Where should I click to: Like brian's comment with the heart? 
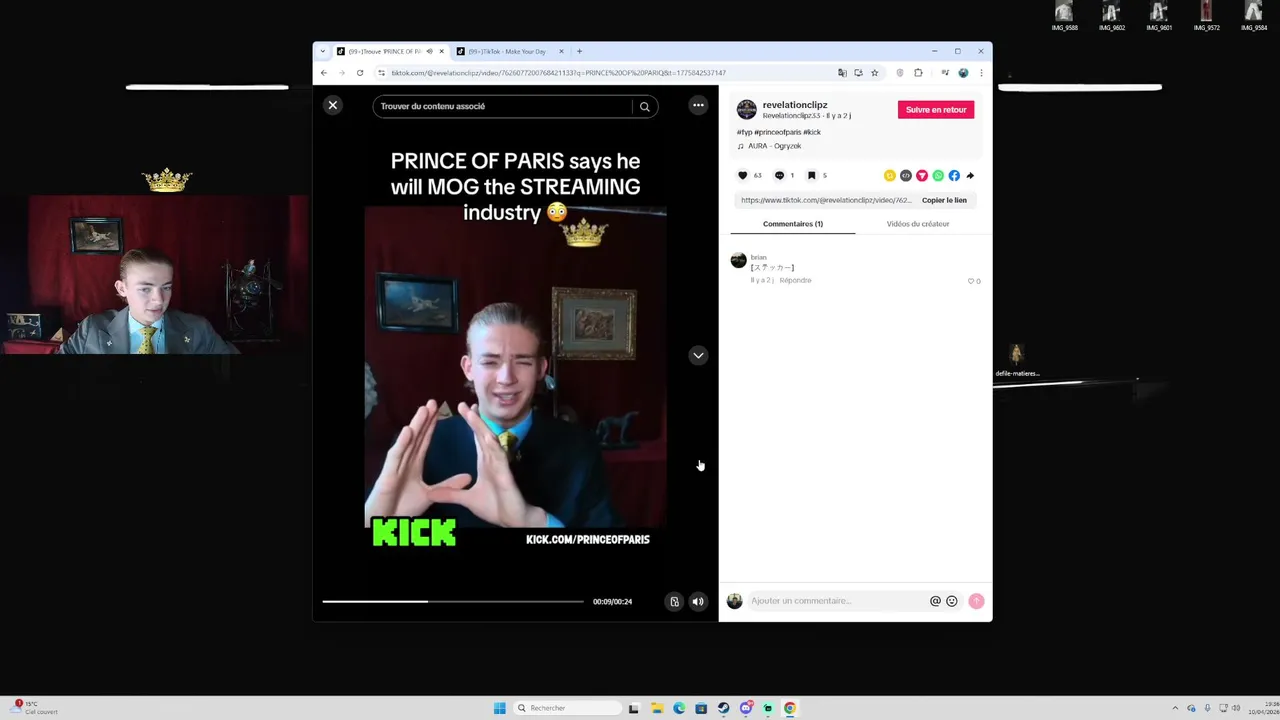click(x=971, y=281)
